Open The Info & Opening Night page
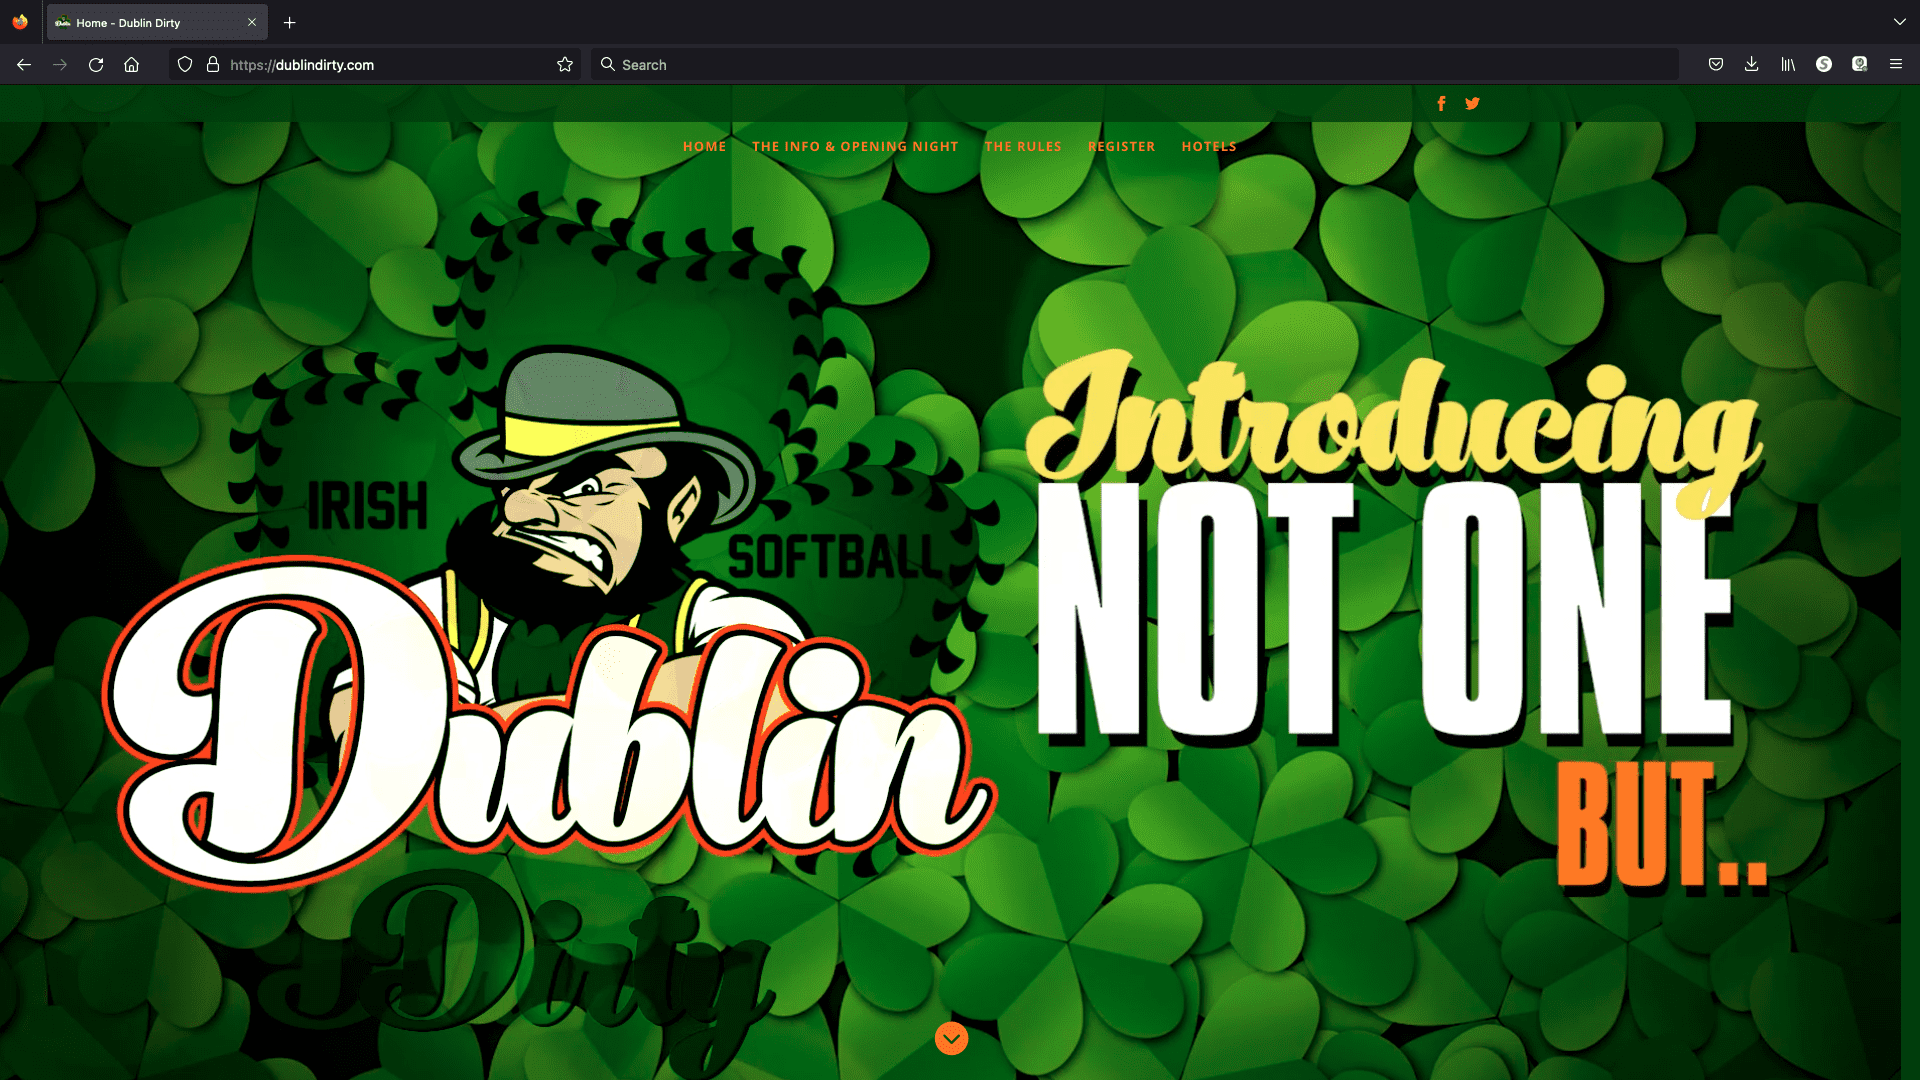1920x1080 pixels. pyautogui.click(x=855, y=147)
